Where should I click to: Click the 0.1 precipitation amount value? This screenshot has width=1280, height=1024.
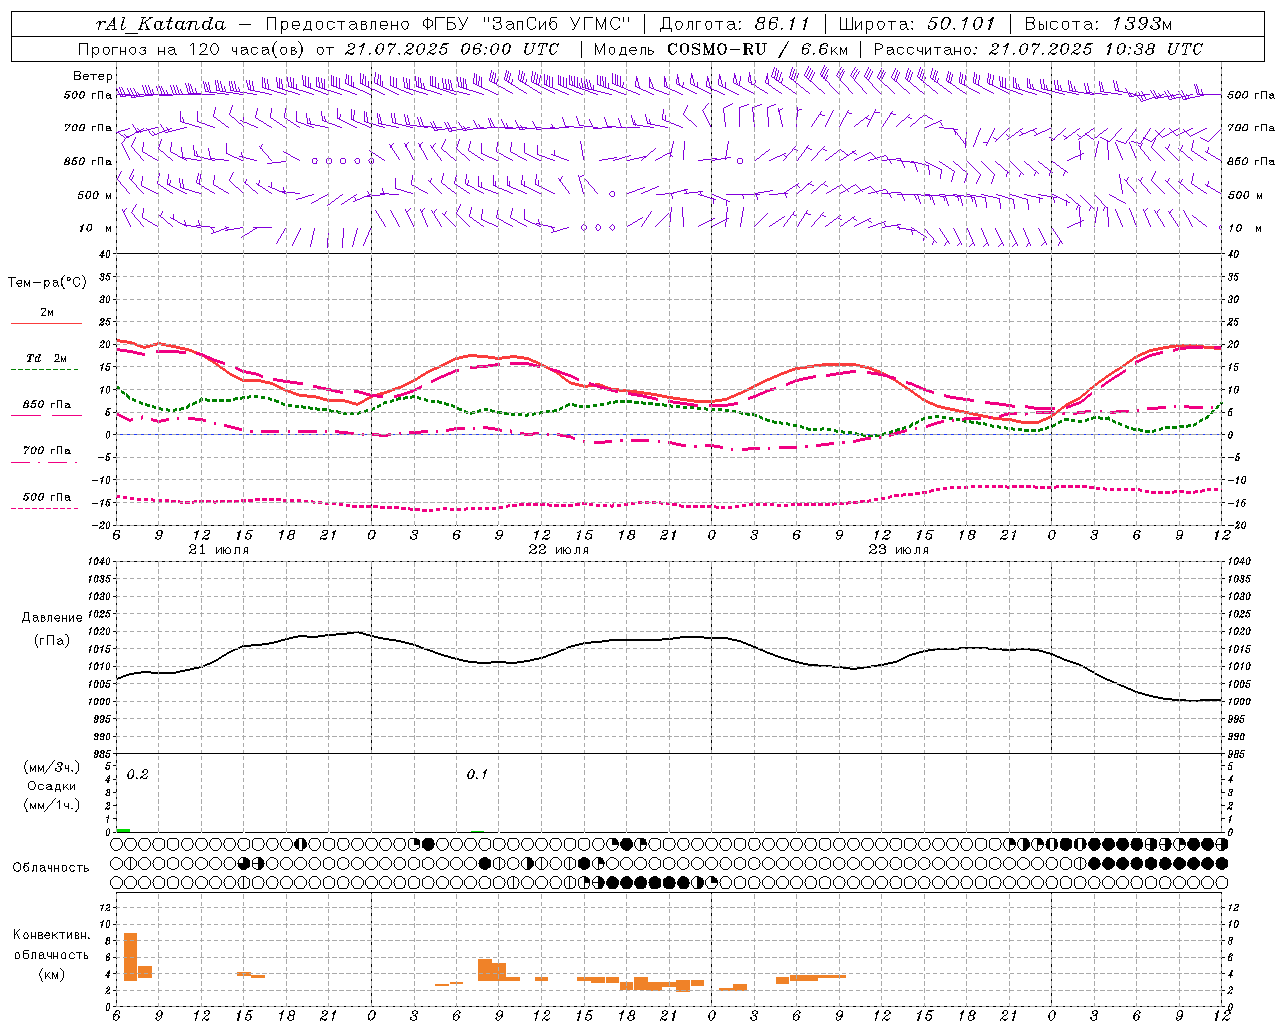pos(477,775)
